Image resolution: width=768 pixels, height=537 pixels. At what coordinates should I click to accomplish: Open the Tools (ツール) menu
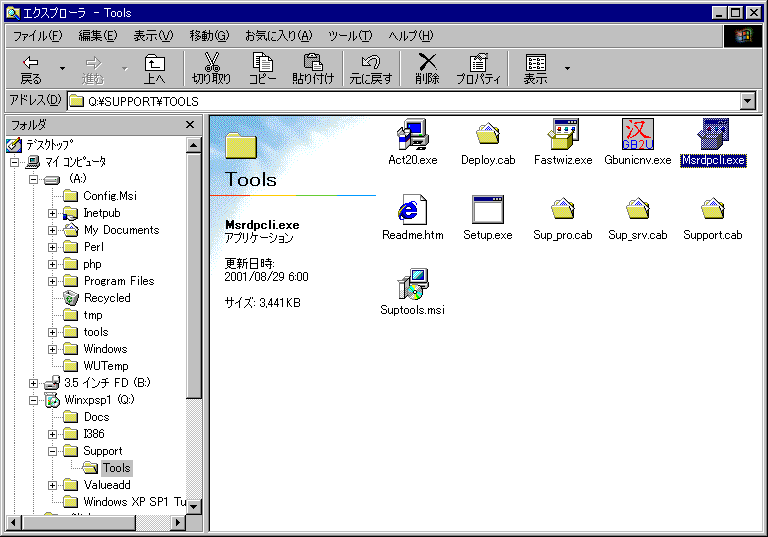[x=350, y=36]
